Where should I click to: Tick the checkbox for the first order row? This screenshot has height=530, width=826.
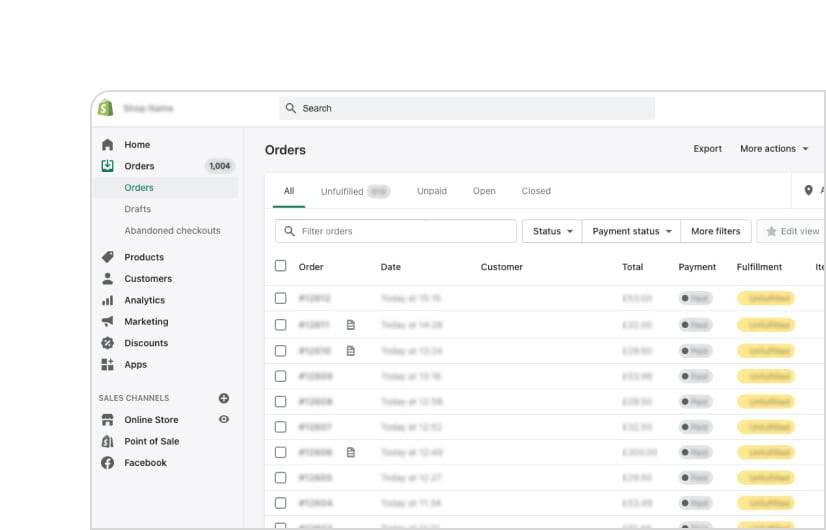280,298
